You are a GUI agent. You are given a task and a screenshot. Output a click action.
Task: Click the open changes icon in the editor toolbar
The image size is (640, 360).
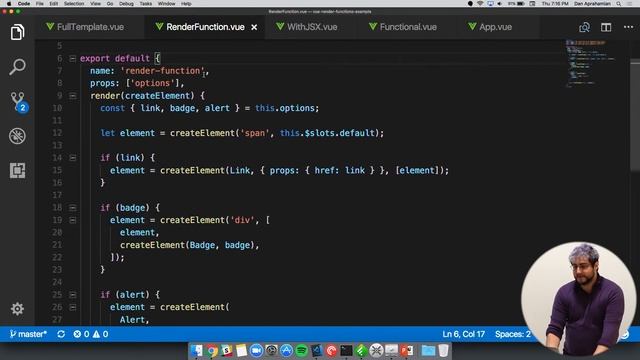click(x=584, y=27)
